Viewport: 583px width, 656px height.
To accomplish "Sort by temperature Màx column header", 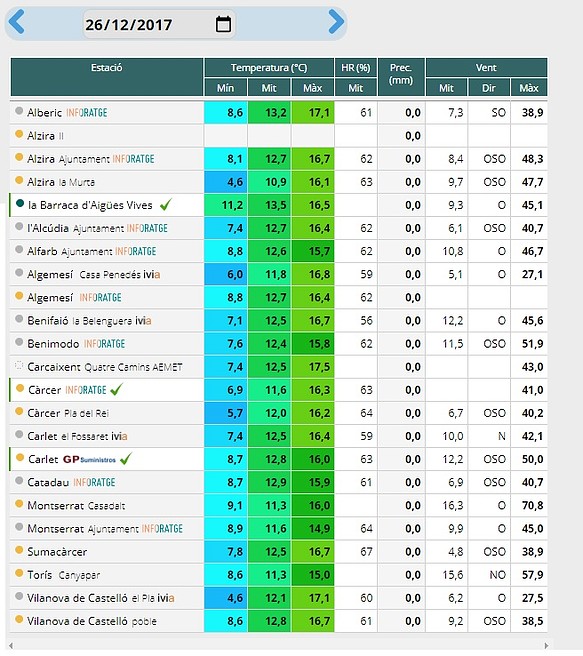I will pyautogui.click(x=313, y=88).
